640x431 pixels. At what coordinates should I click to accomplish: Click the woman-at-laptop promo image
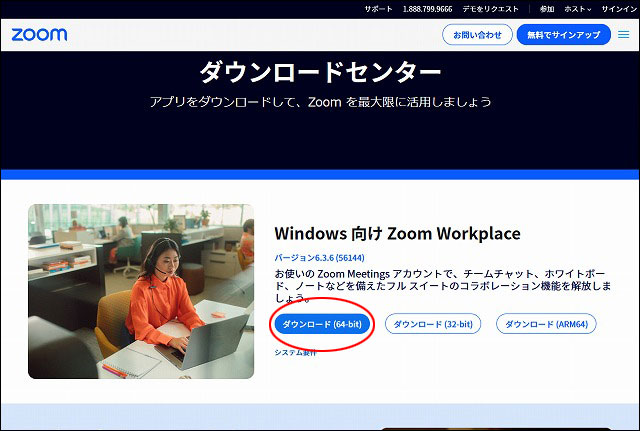coord(141,291)
